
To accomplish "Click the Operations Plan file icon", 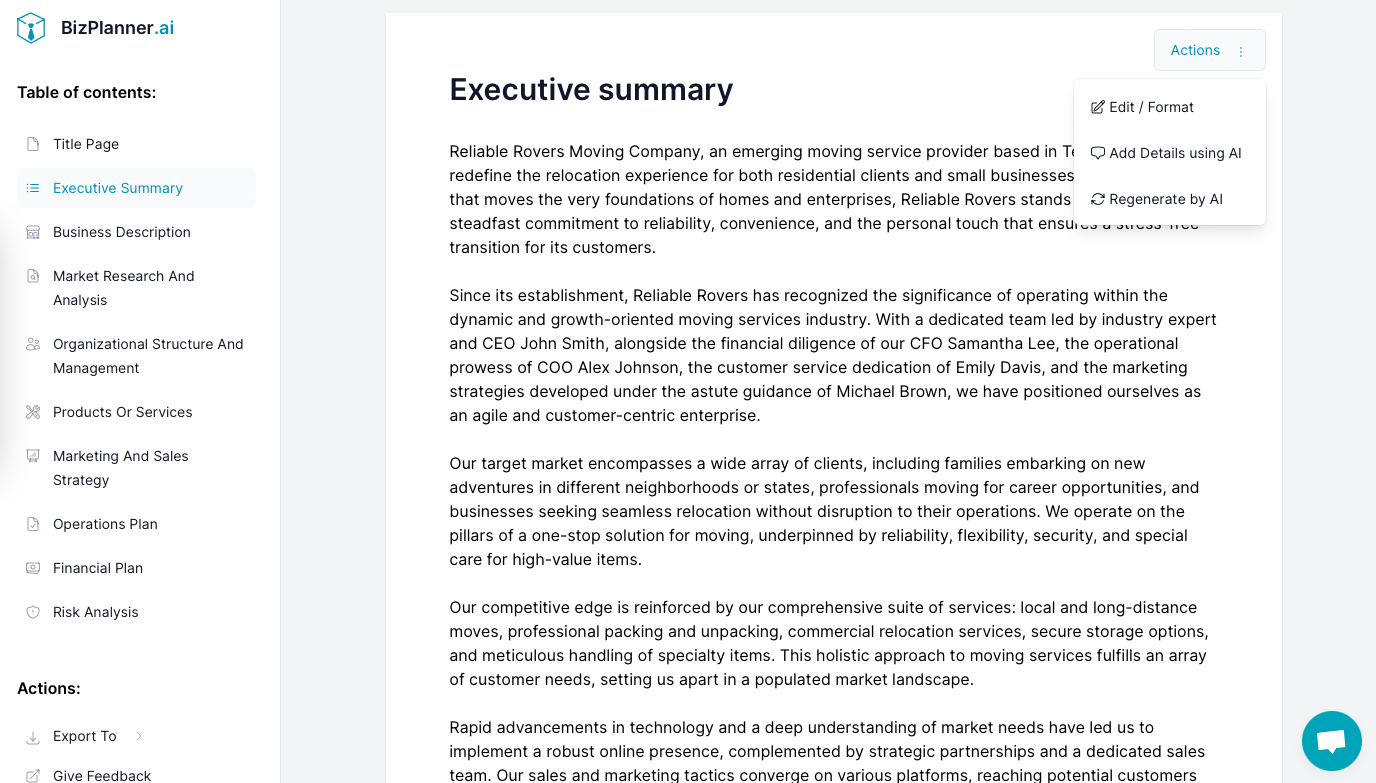I will point(33,524).
